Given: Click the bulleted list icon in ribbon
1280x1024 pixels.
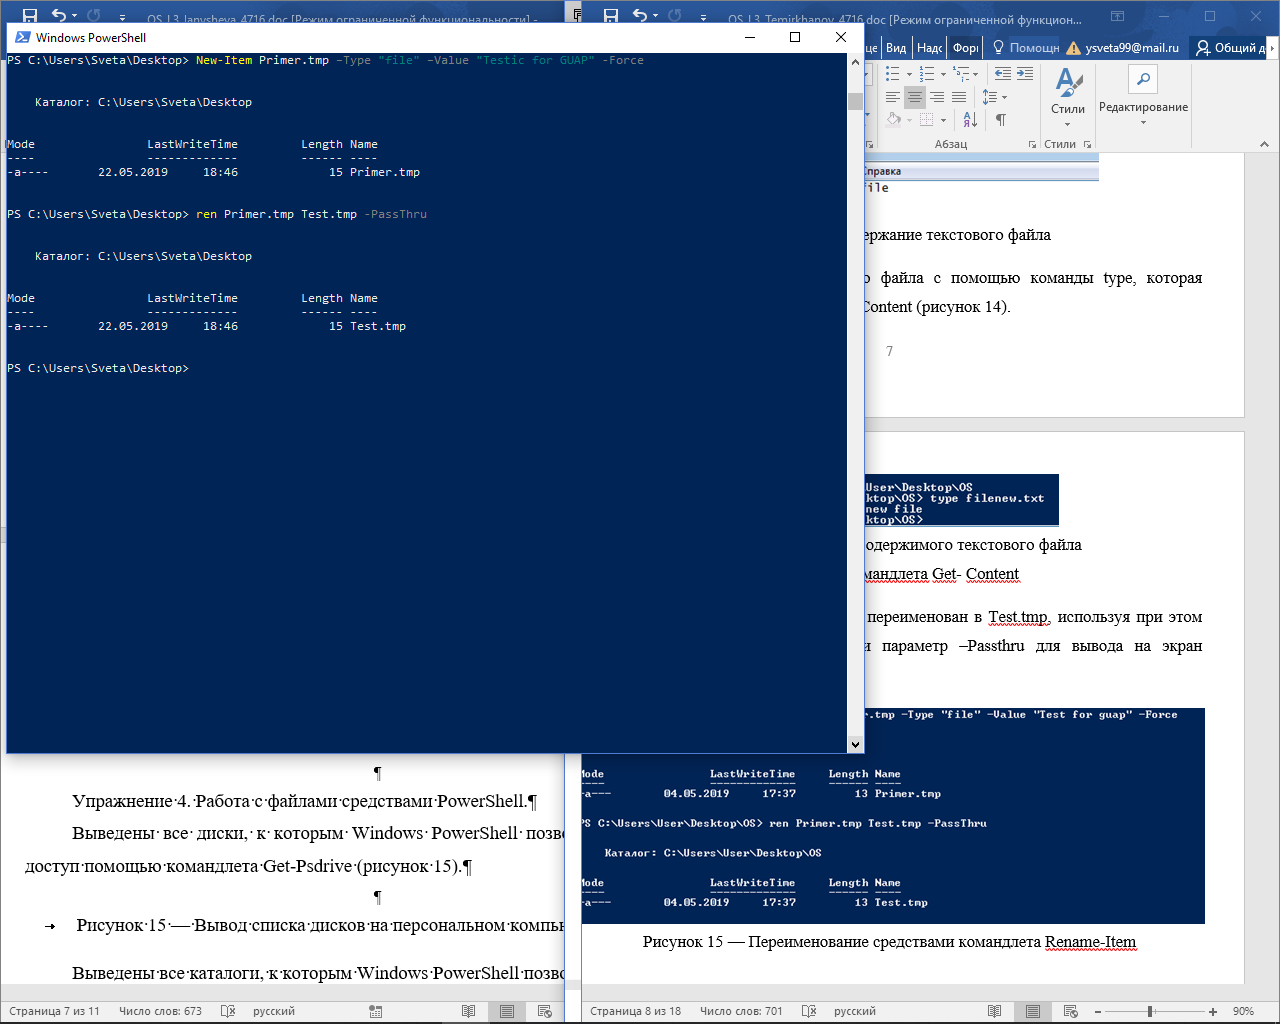Looking at the screenshot, I should click(x=893, y=74).
